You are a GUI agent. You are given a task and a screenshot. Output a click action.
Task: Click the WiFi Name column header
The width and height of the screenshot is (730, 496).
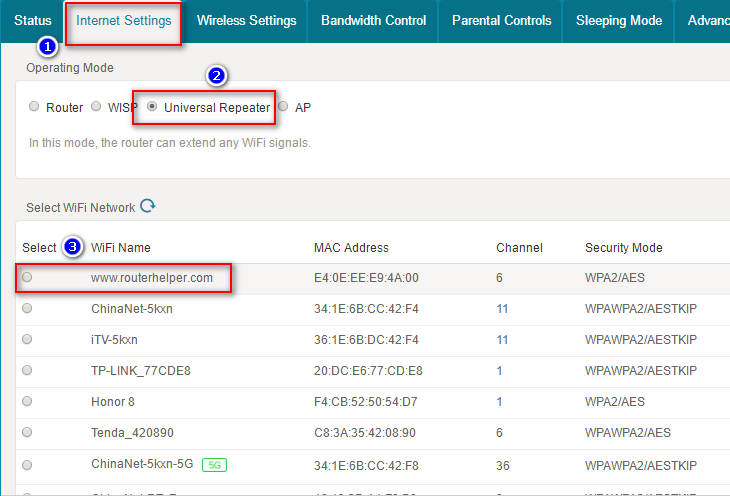coord(121,247)
